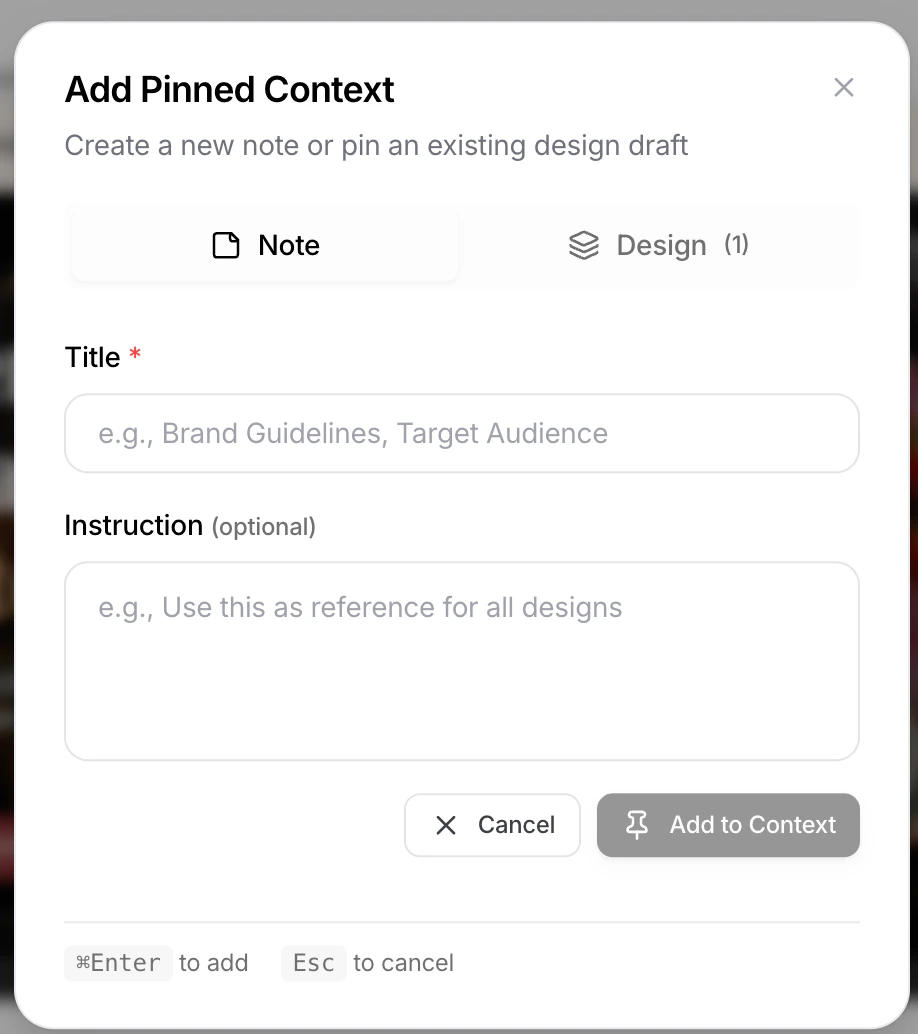Click inside the Title input field
The image size is (918, 1034).
tap(461, 433)
